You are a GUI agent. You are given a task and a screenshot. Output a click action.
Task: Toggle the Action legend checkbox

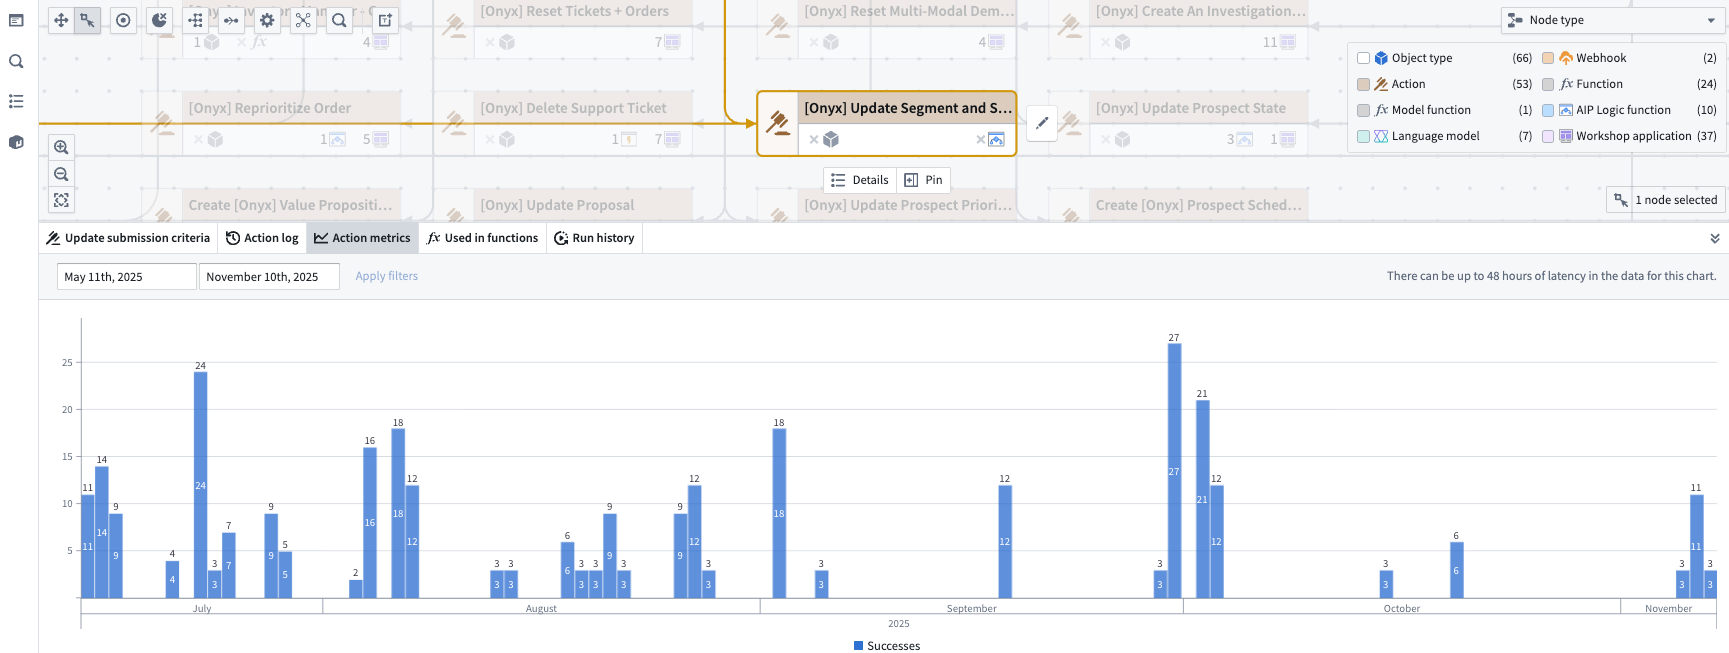pos(1363,84)
